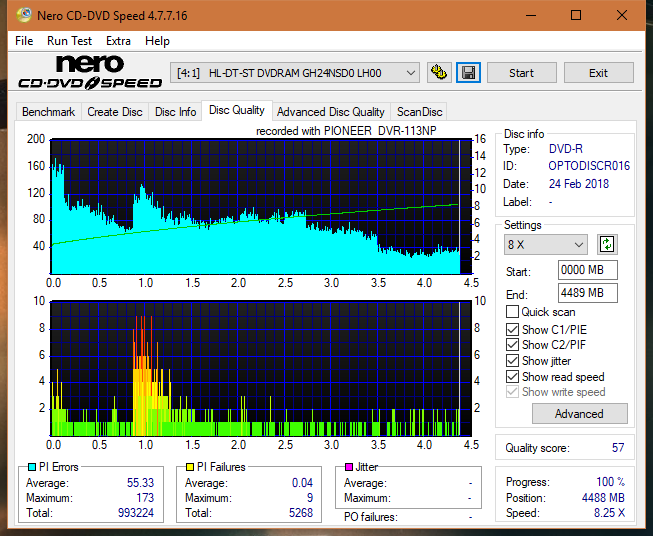653x536 pixels.
Task: Minimize the Nero CD-DVD Speed window
Action: tap(531, 15)
